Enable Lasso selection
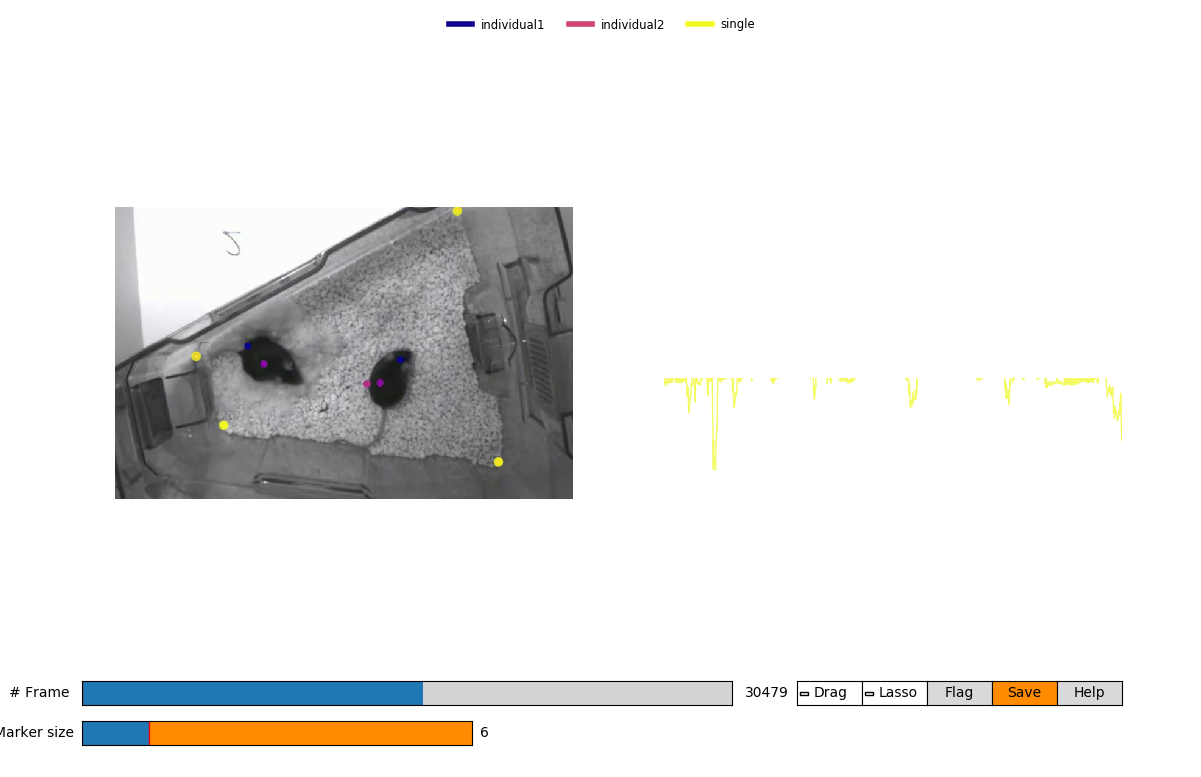1201x777 pixels. [x=893, y=692]
